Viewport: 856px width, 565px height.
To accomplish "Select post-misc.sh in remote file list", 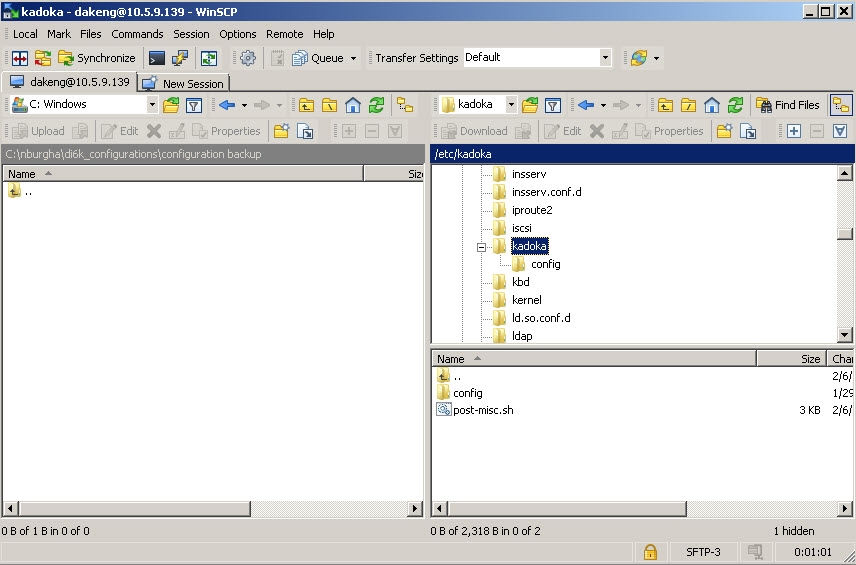I will point(483,410).
